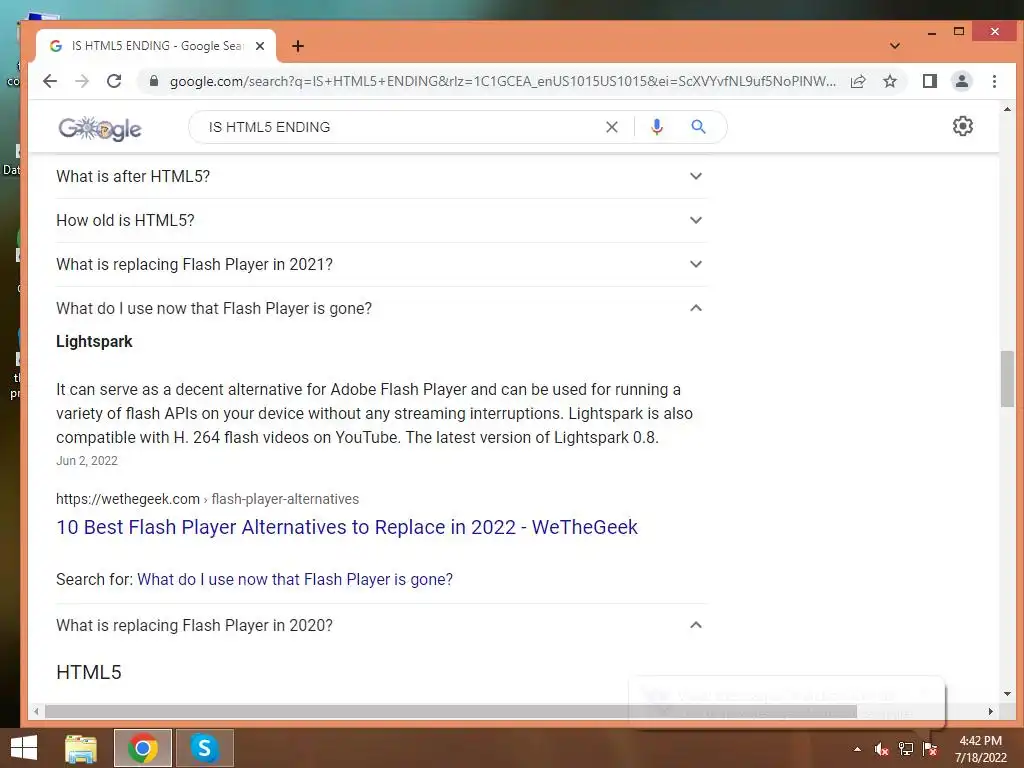Click the horizontal scroll-left arrow
The height and width of the screenshot is (768, 1024).
[x=37, y=711]
